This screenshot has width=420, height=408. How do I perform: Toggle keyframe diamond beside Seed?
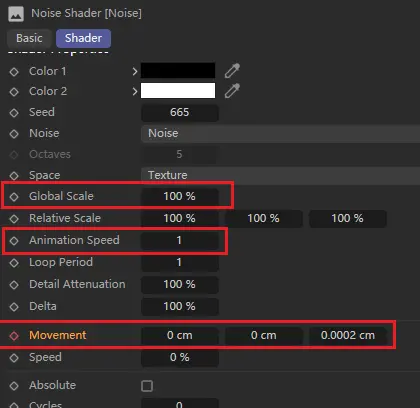pyautogui.click(x=14, y=113)
